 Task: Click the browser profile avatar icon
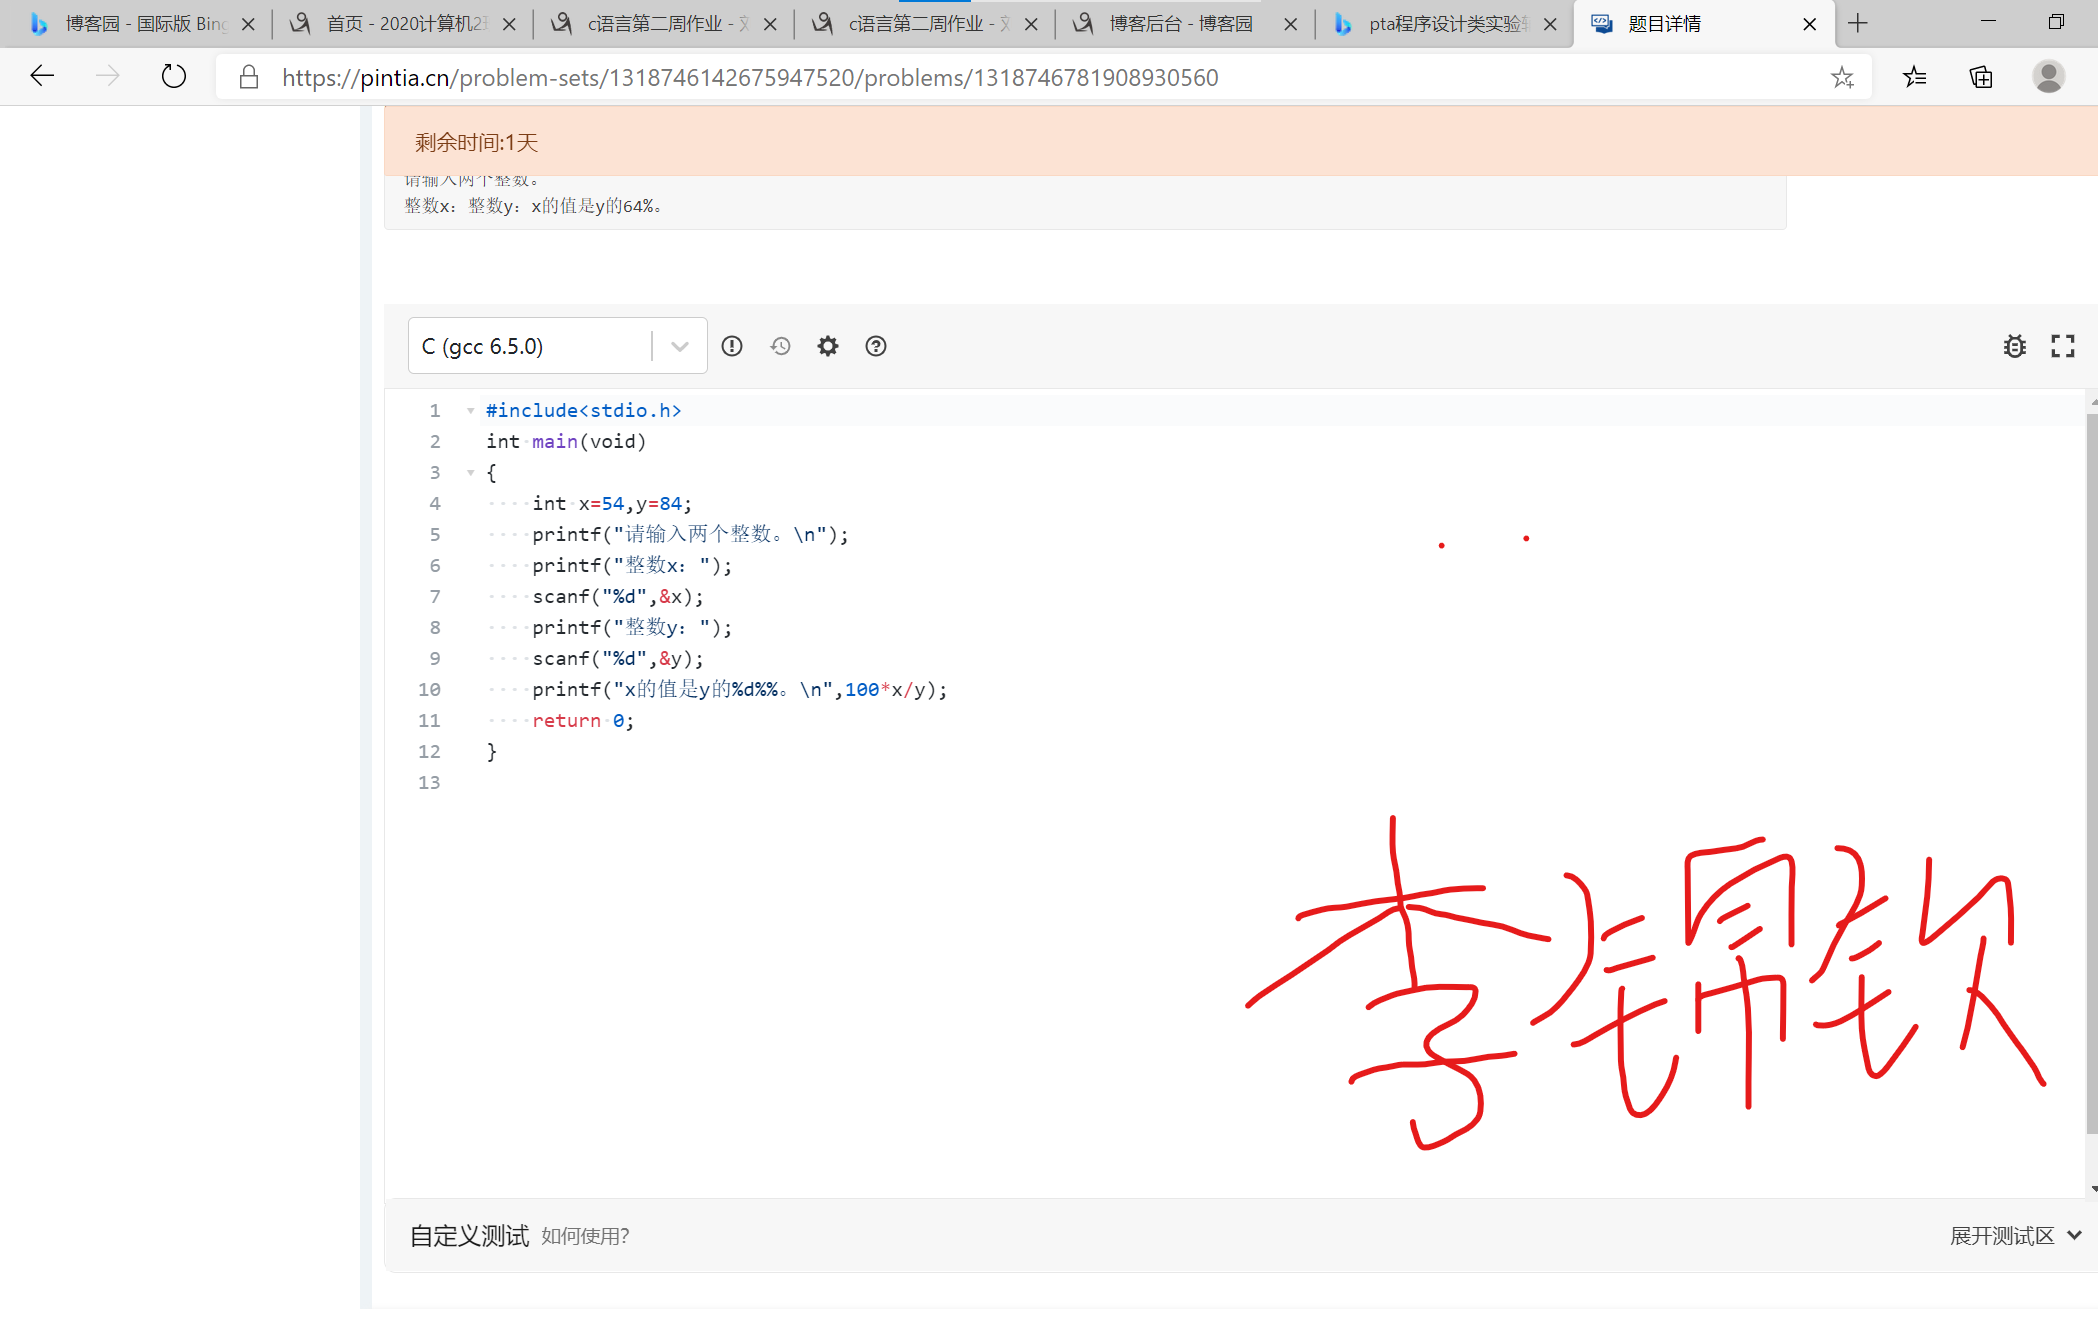click(x=2048, y=77)
